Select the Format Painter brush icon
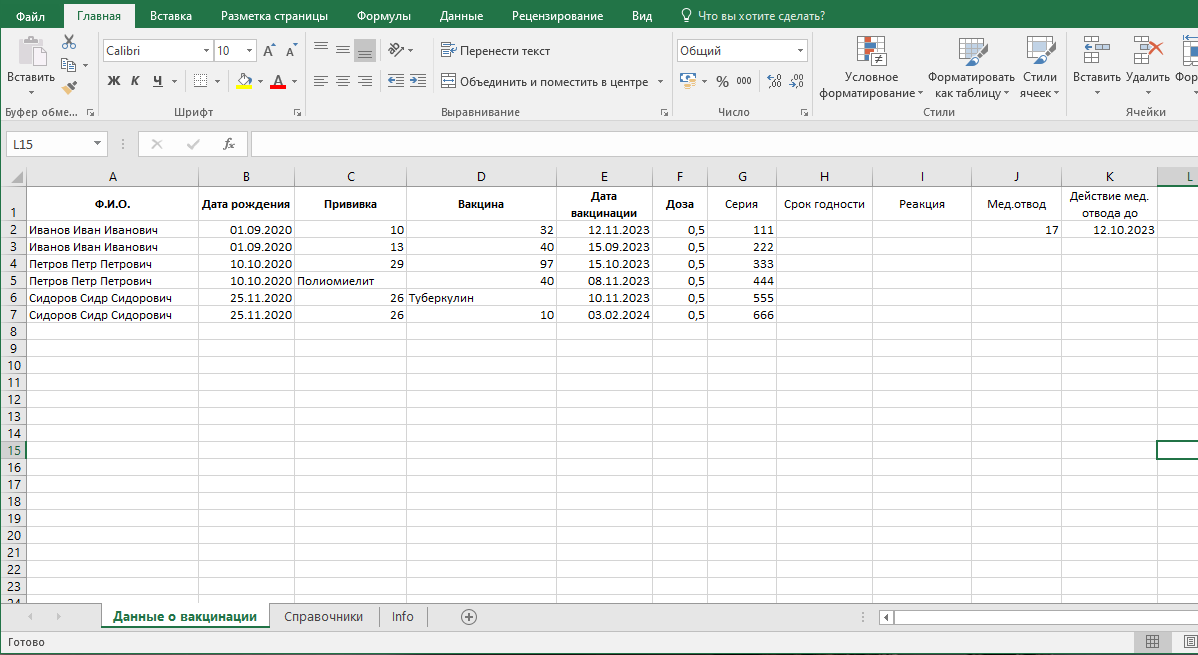Image resolution: width=1198 pixels, height=655 pixels. coord(70,88)
